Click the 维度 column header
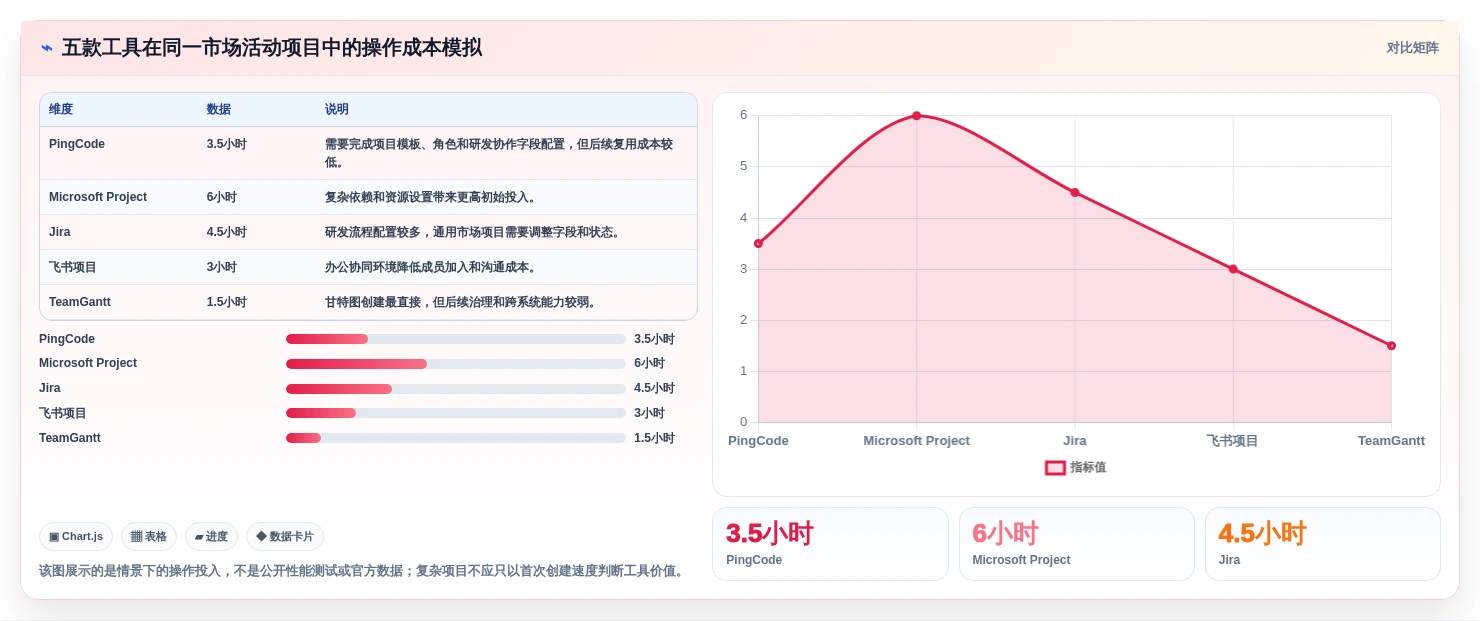 click(61, 109)
